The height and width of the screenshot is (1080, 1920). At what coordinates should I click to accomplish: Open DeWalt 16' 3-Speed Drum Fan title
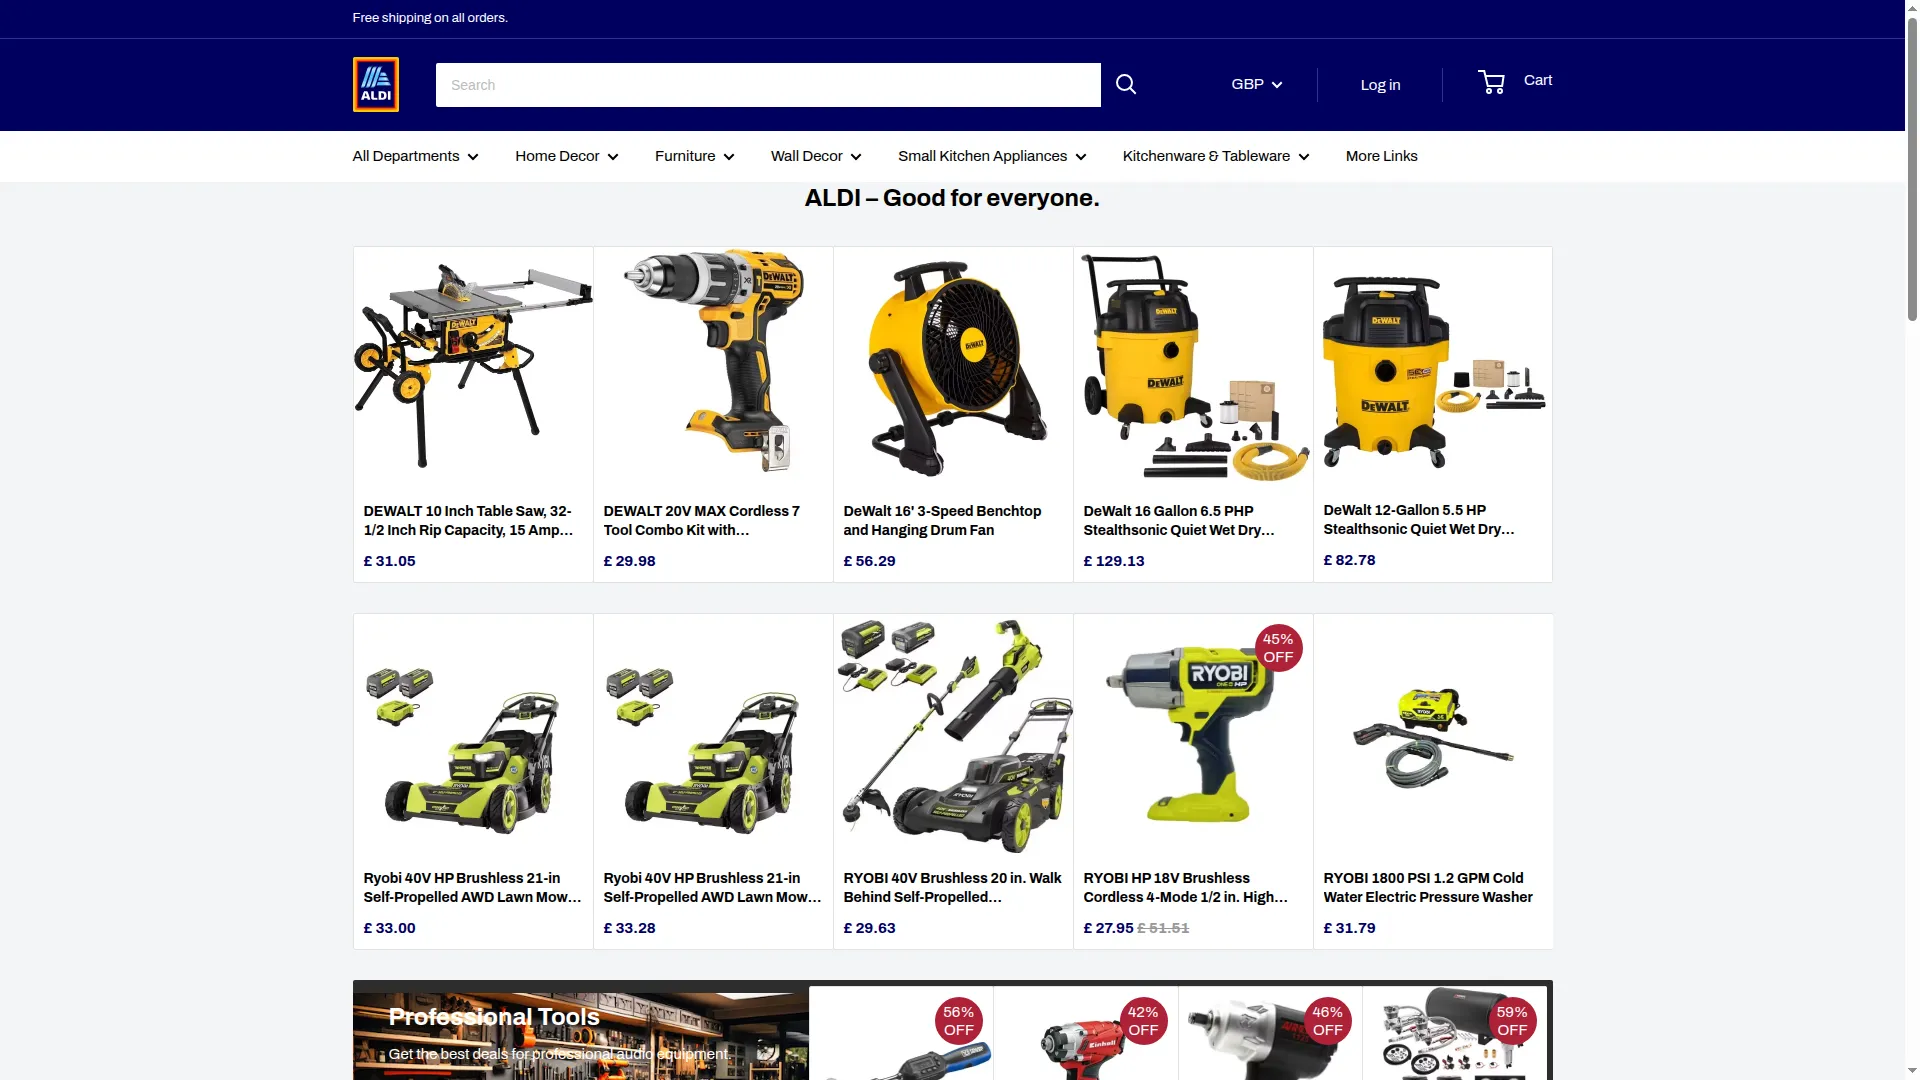(942, 521)
